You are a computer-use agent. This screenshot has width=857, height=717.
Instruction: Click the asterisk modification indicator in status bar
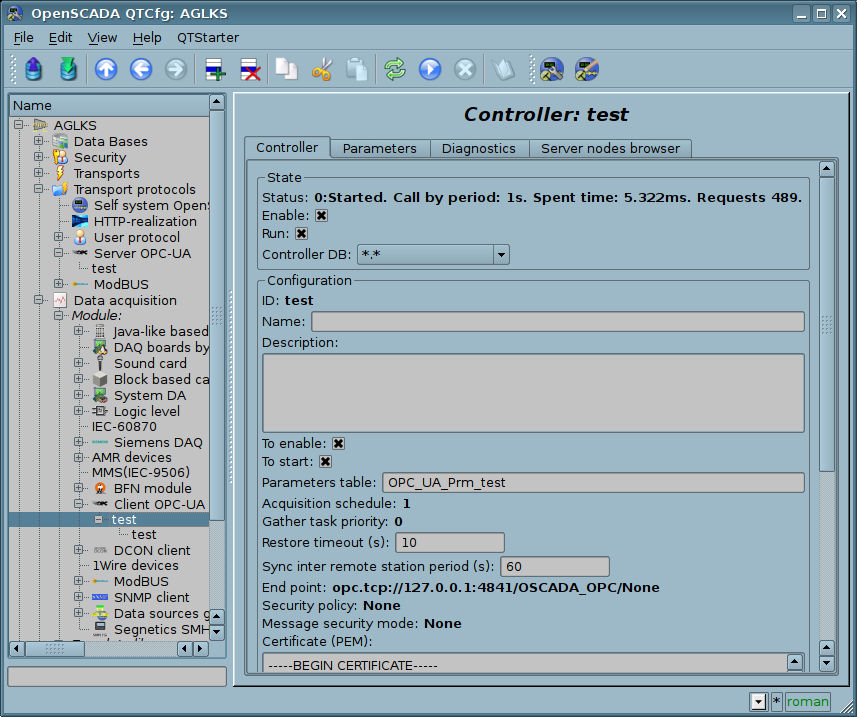pyautogui.click(x=777, y=702)
